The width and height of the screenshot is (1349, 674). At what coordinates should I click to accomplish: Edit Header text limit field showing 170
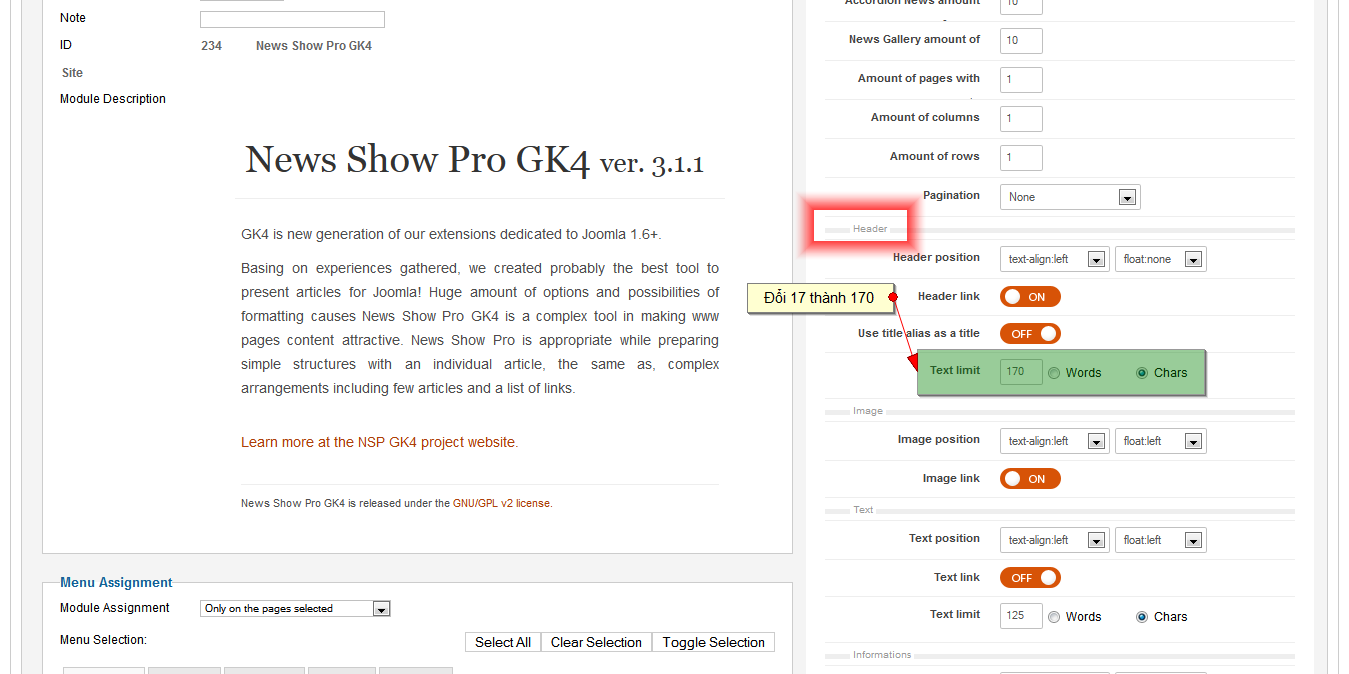[x=1021, y=372]
